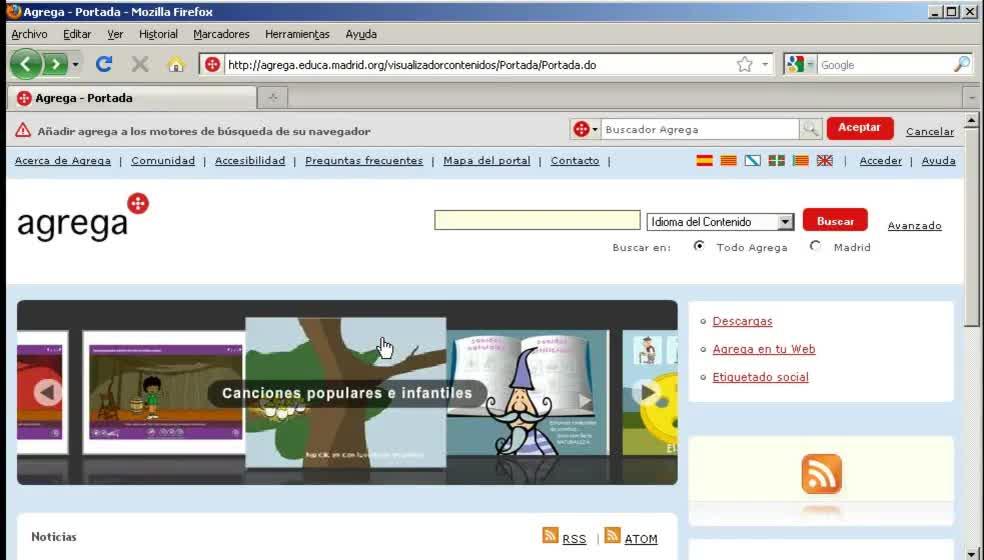The width and height of the screenshot is (984, 560).
Task: Open the Mapa del portal link
Action: click(x=486, y=161)
